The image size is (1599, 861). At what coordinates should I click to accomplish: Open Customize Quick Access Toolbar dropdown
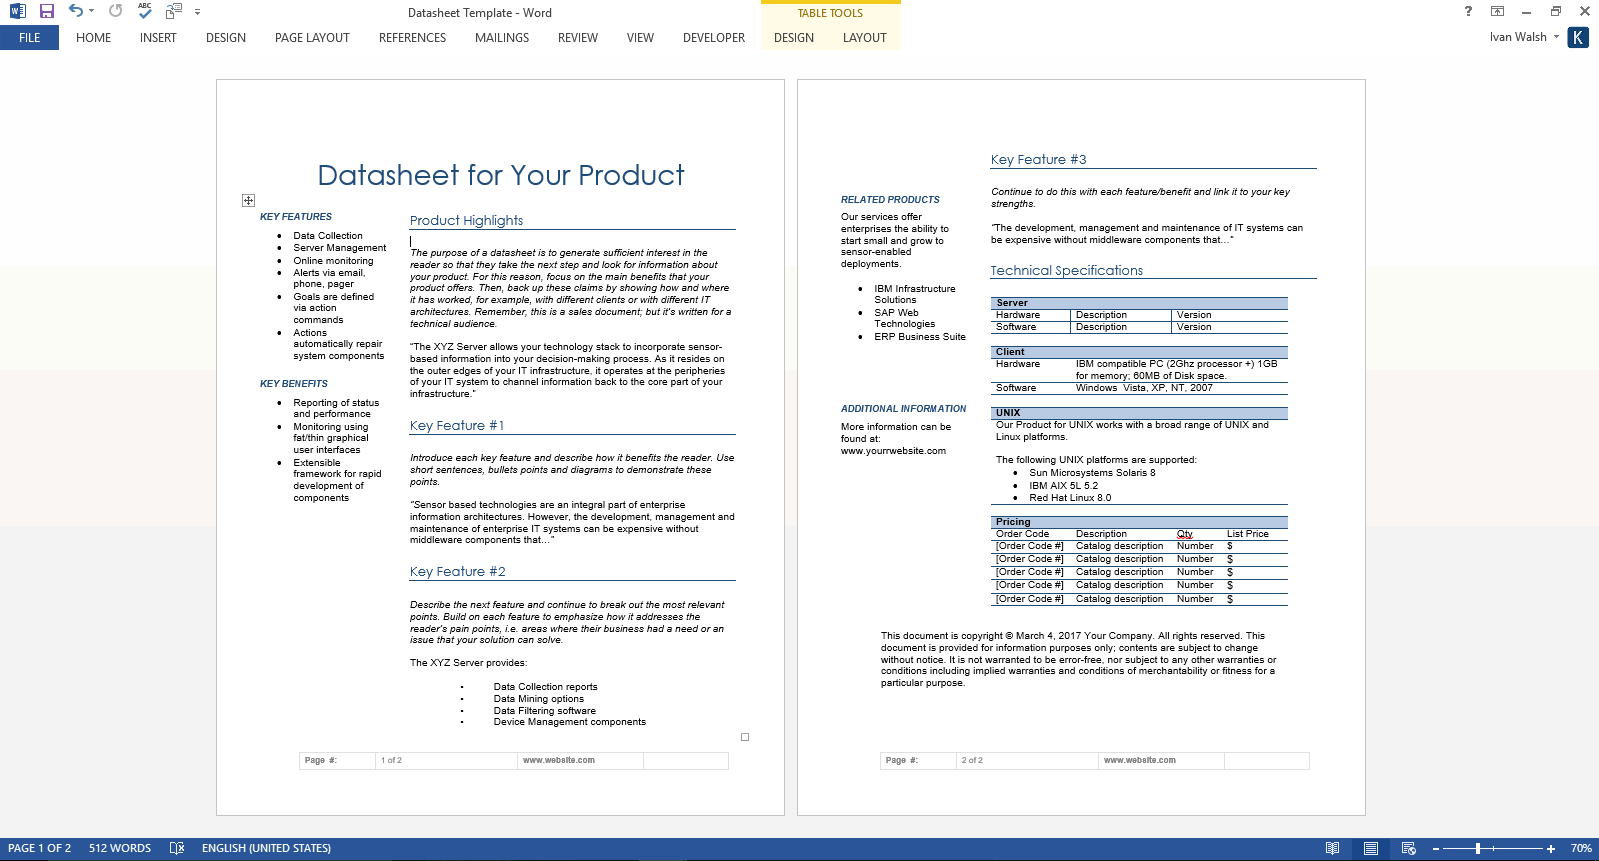click(x=197, y=12)
